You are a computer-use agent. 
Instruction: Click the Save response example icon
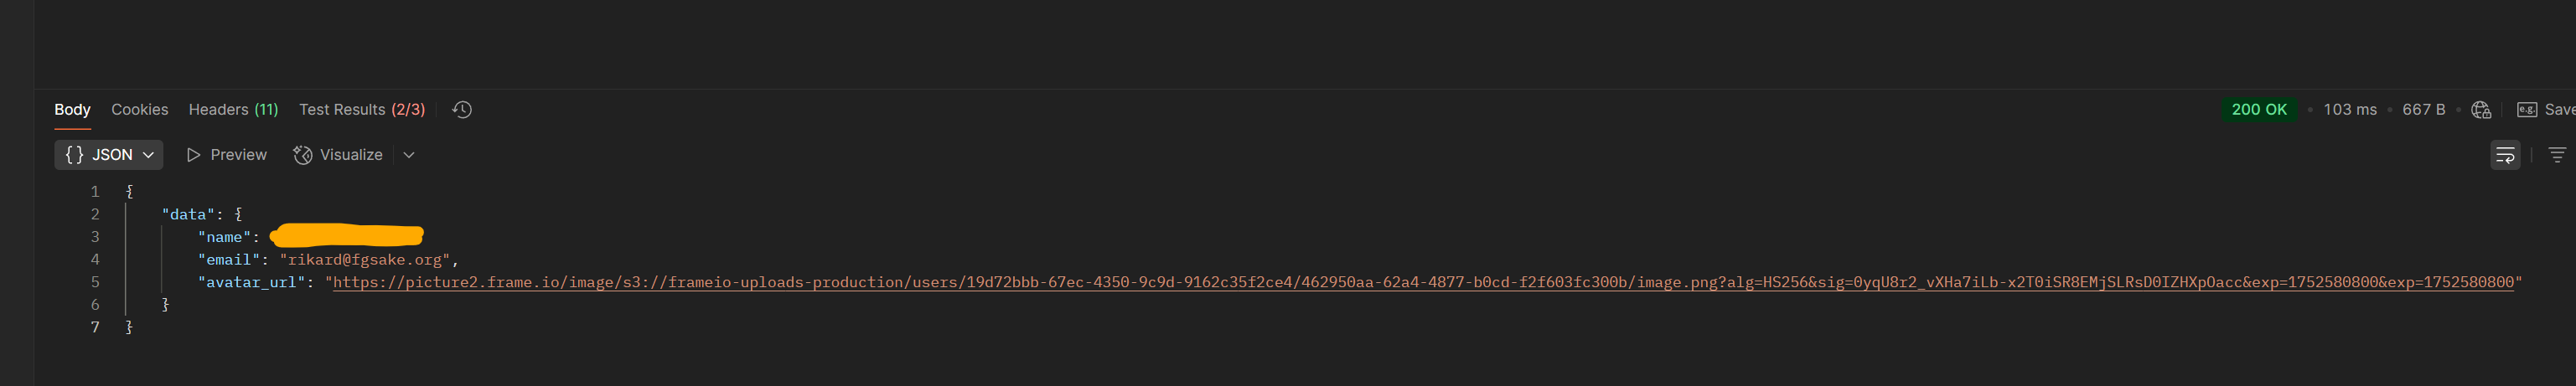click(2527, 110)
